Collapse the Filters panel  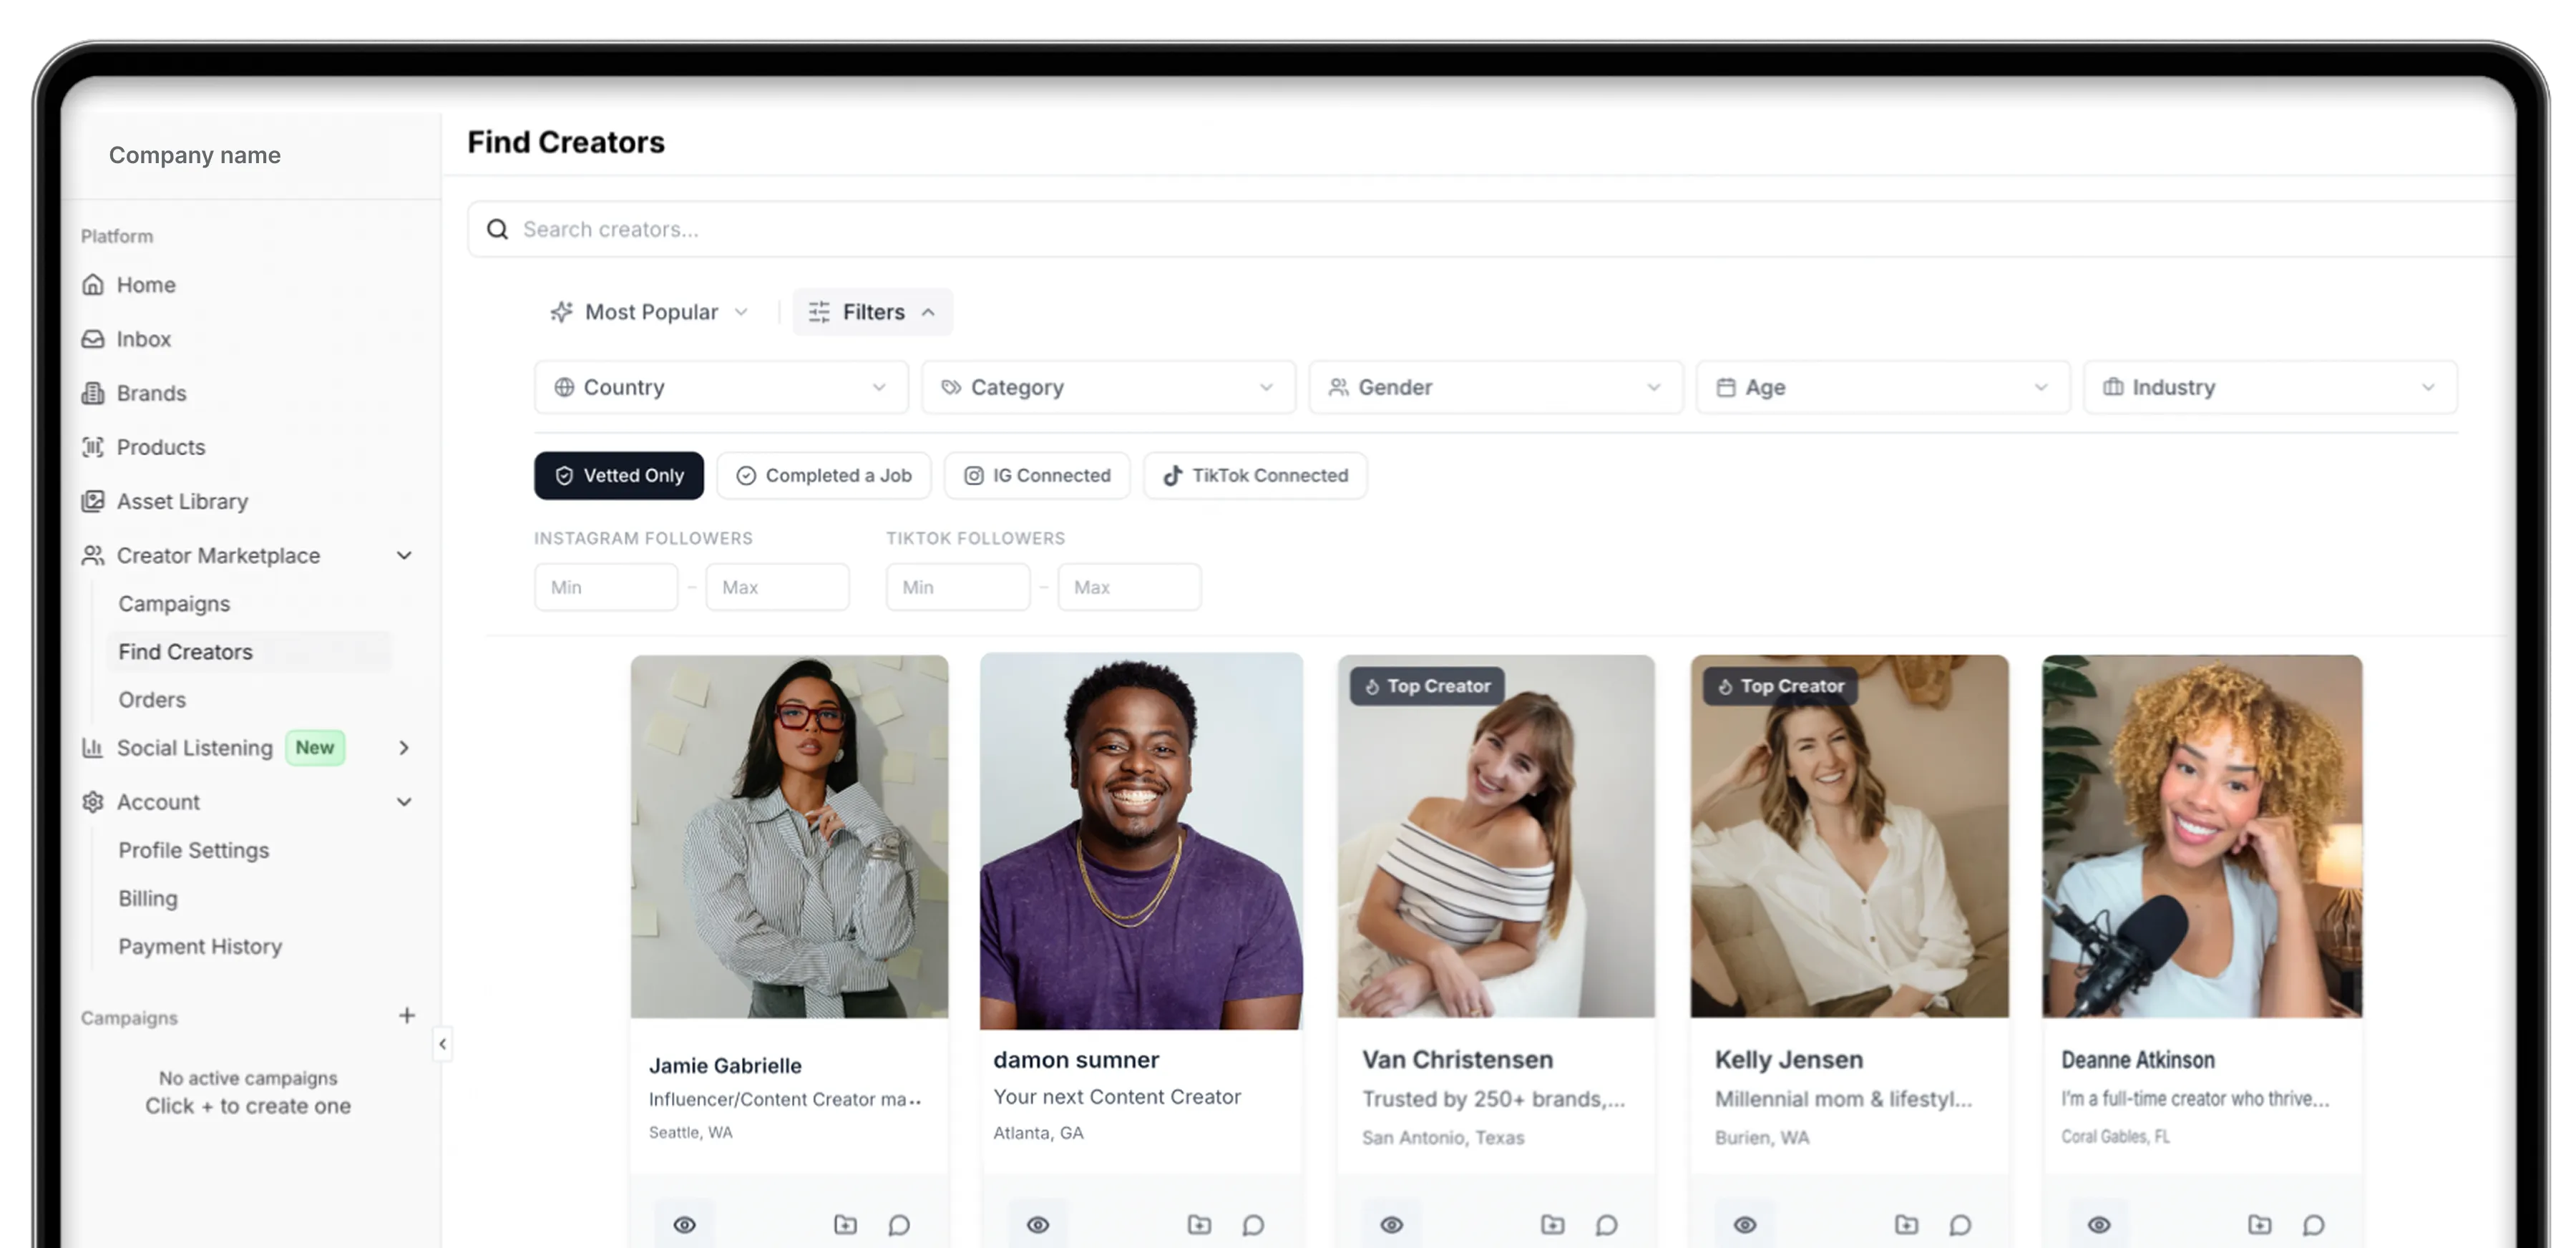pos(873,312)
